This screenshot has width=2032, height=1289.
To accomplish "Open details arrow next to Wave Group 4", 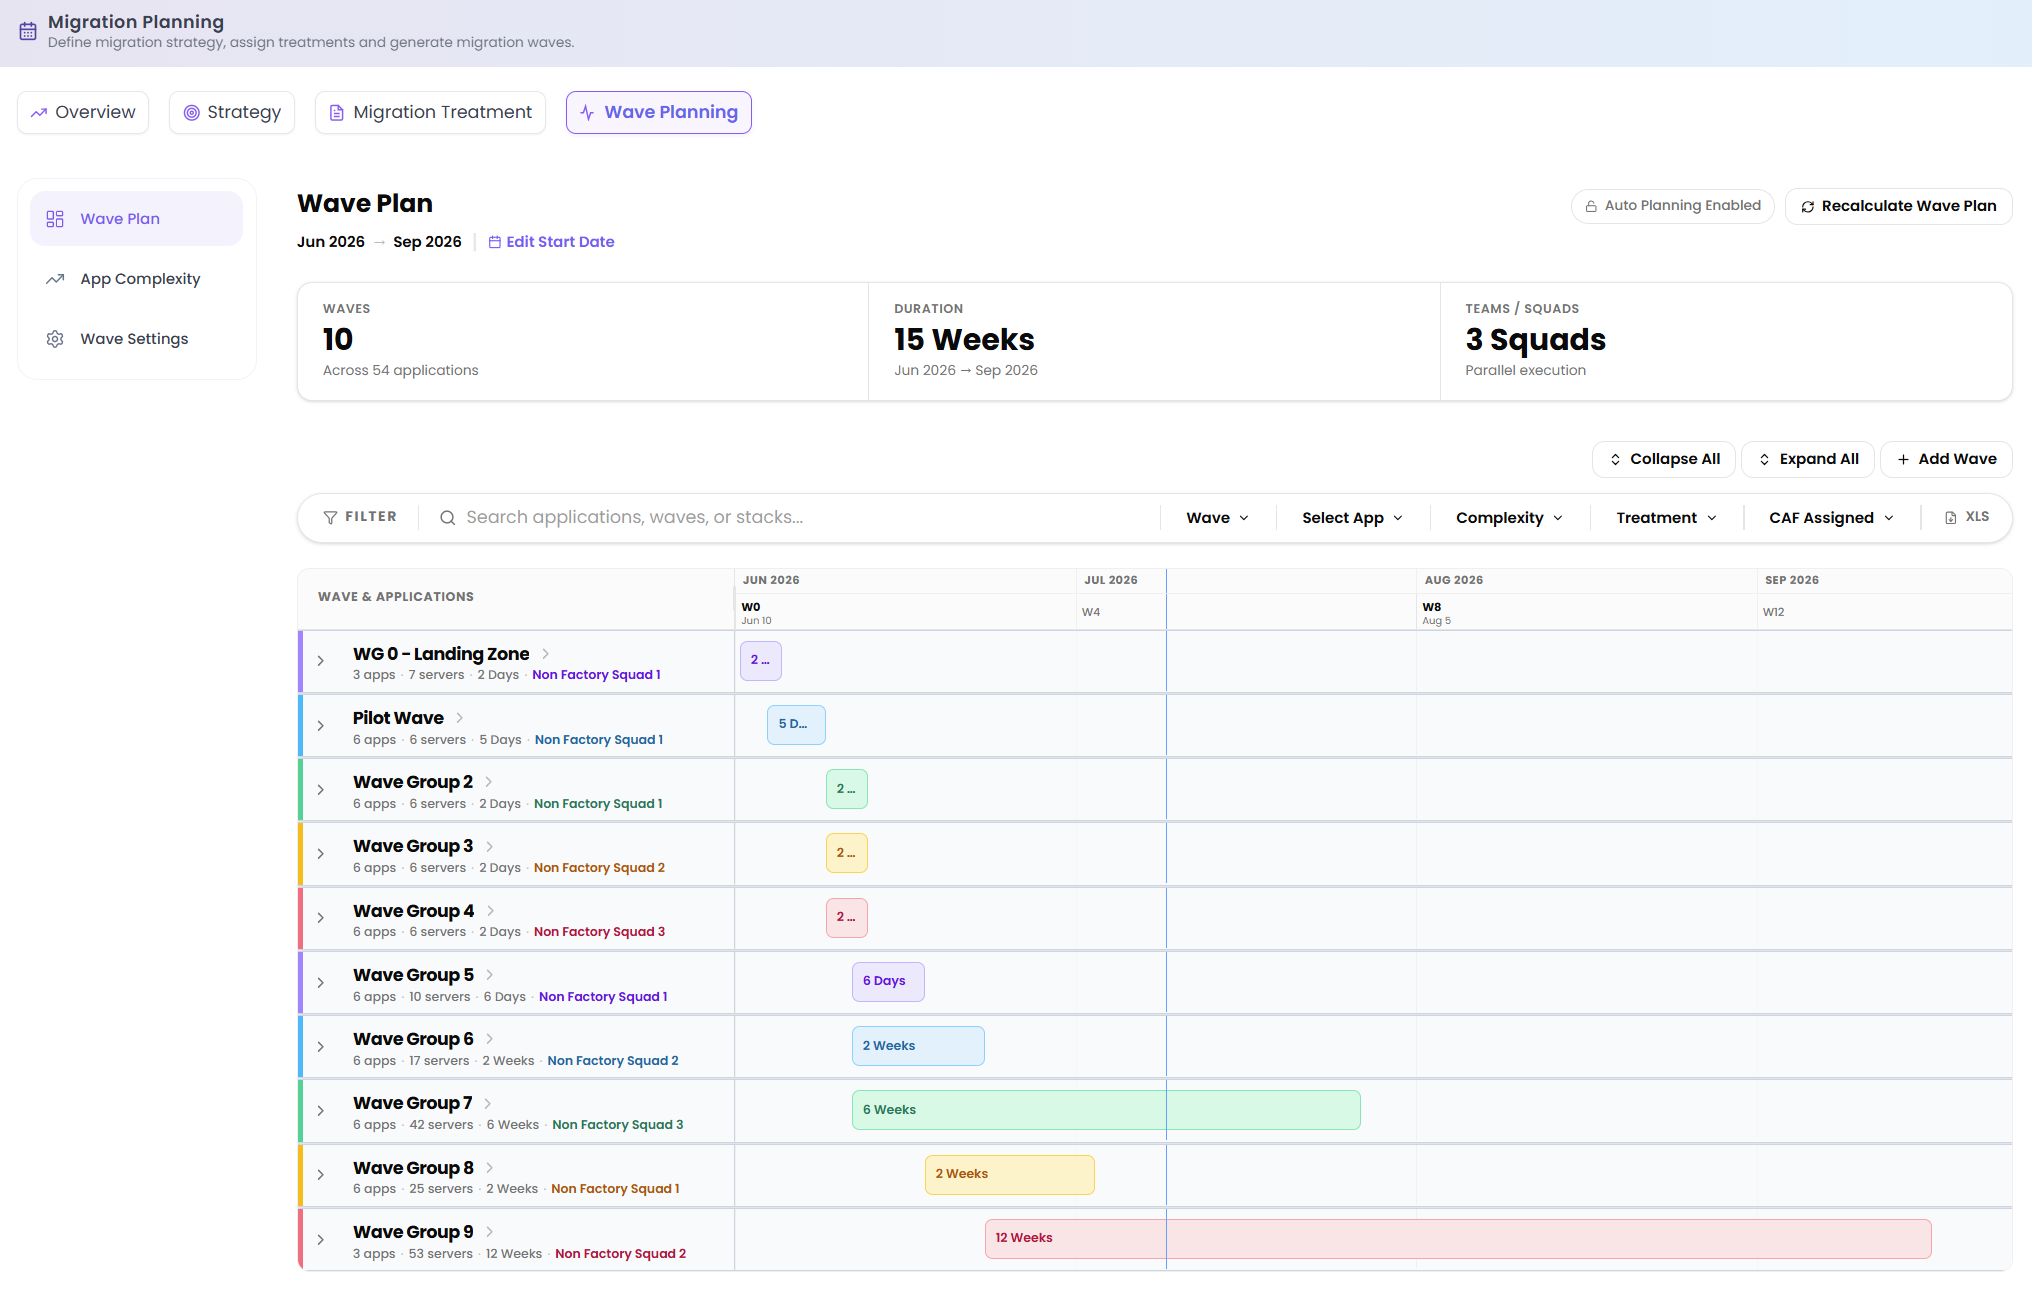I will point(491,911).
